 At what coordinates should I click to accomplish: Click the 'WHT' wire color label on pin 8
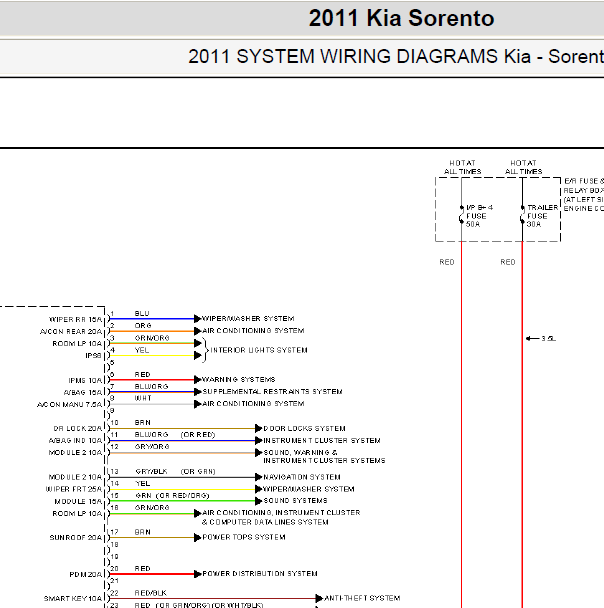pos(143,398)
